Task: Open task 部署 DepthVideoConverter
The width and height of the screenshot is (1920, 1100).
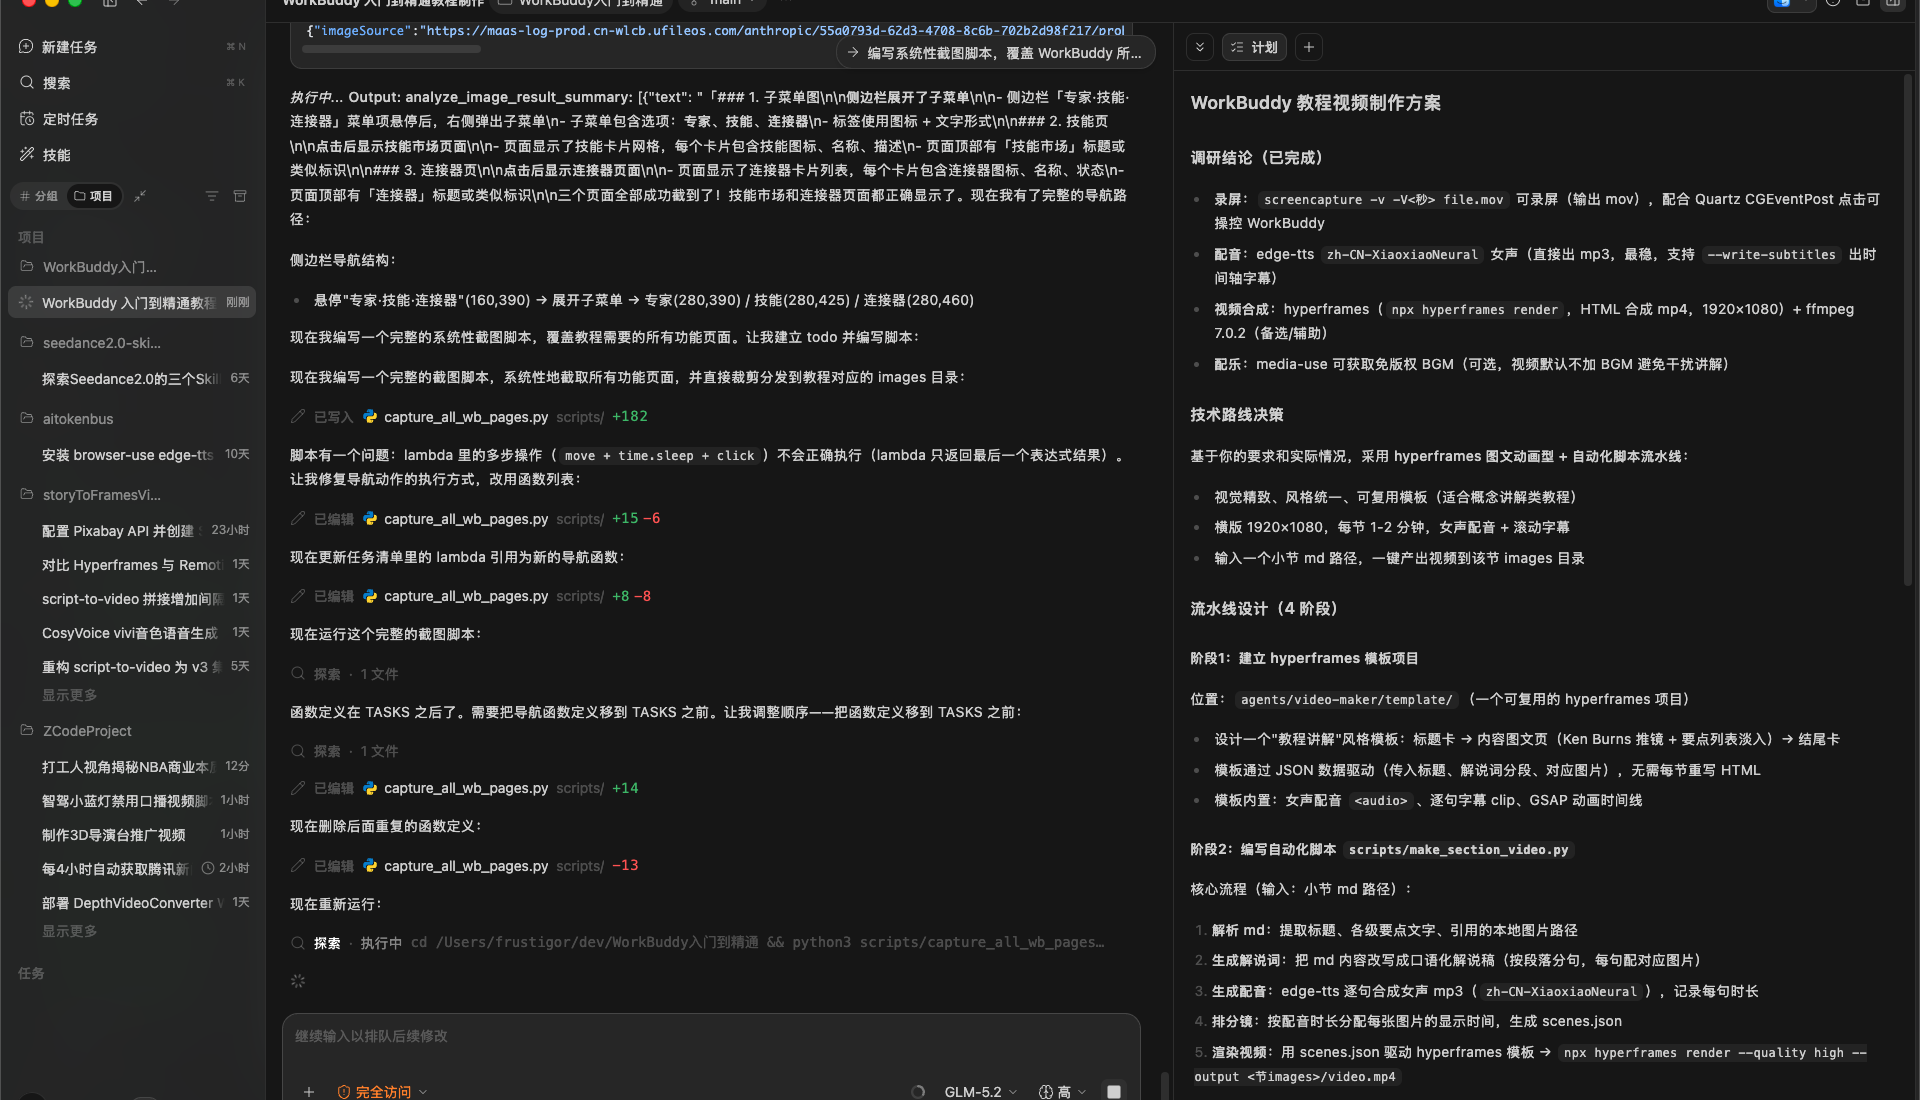Action: coord(132,903)
